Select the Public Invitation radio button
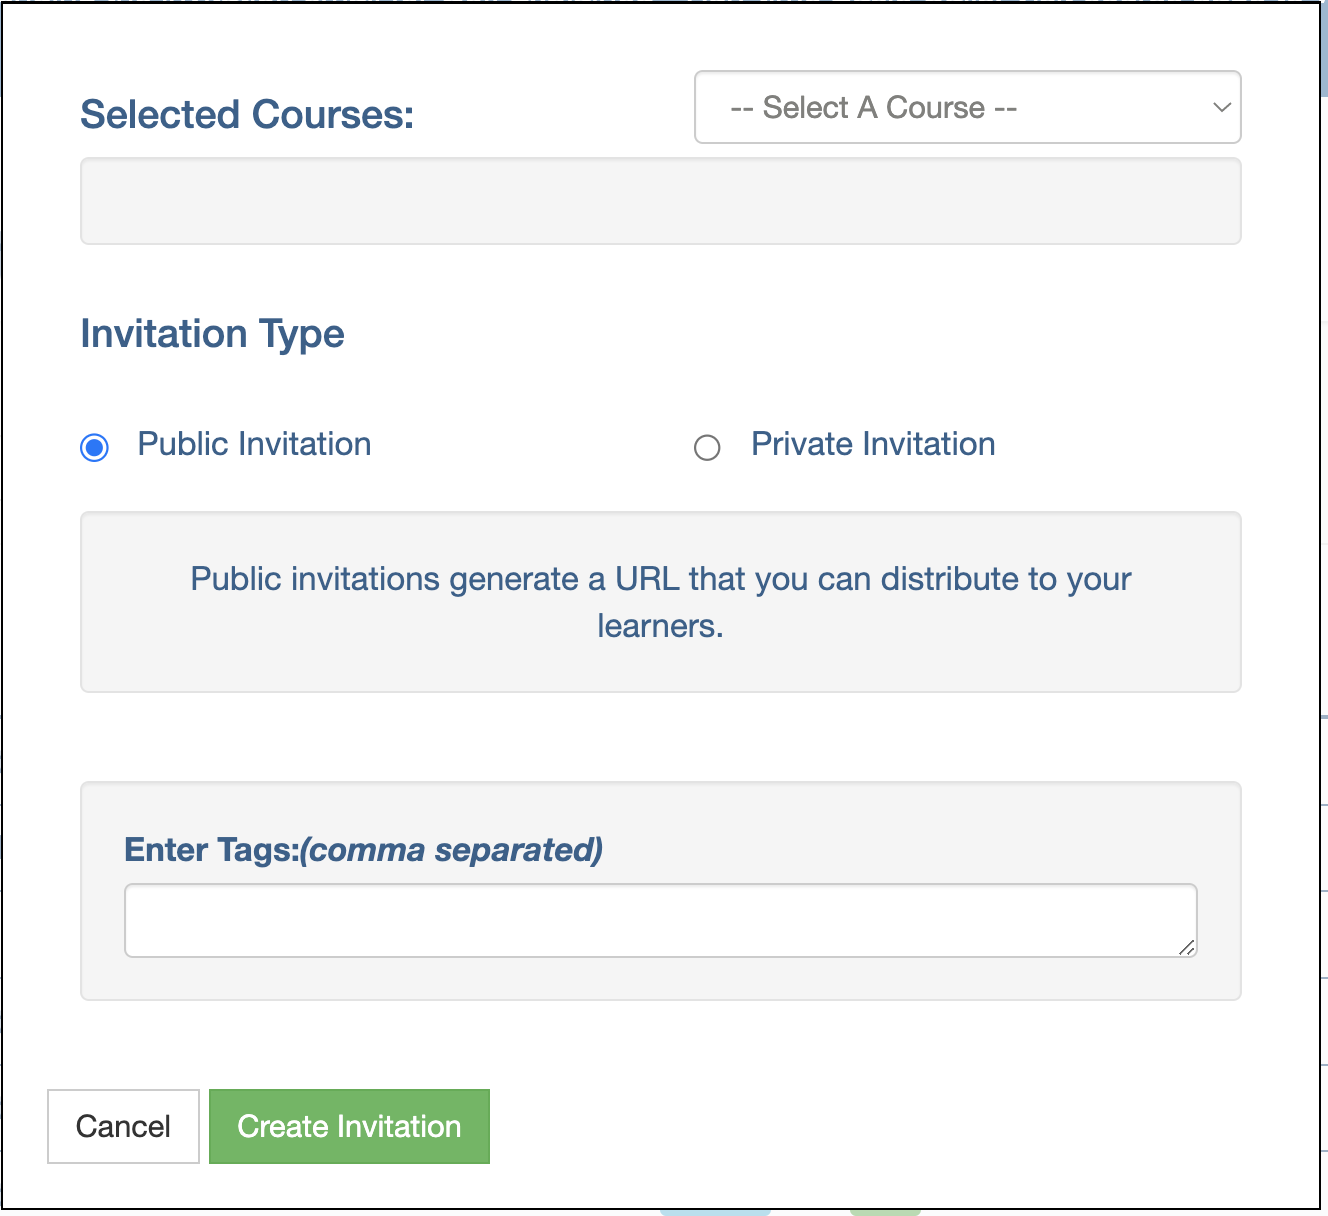This screenshot has width=1328, height=1216. coord(95,447)
